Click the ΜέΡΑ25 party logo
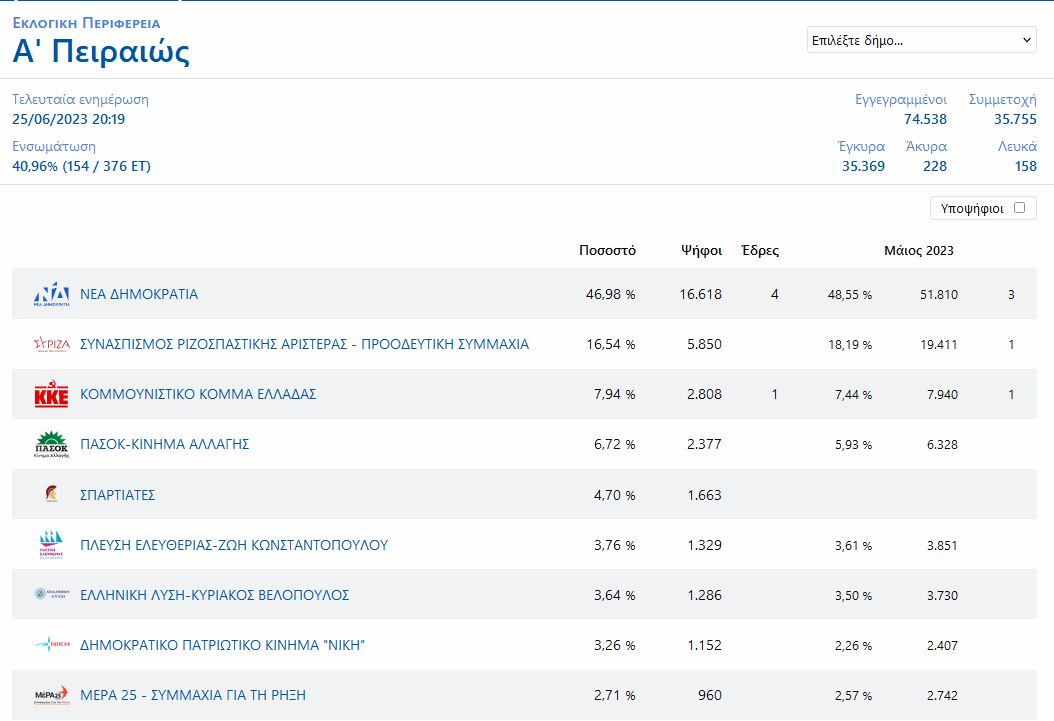 click(x=51, y=695)
